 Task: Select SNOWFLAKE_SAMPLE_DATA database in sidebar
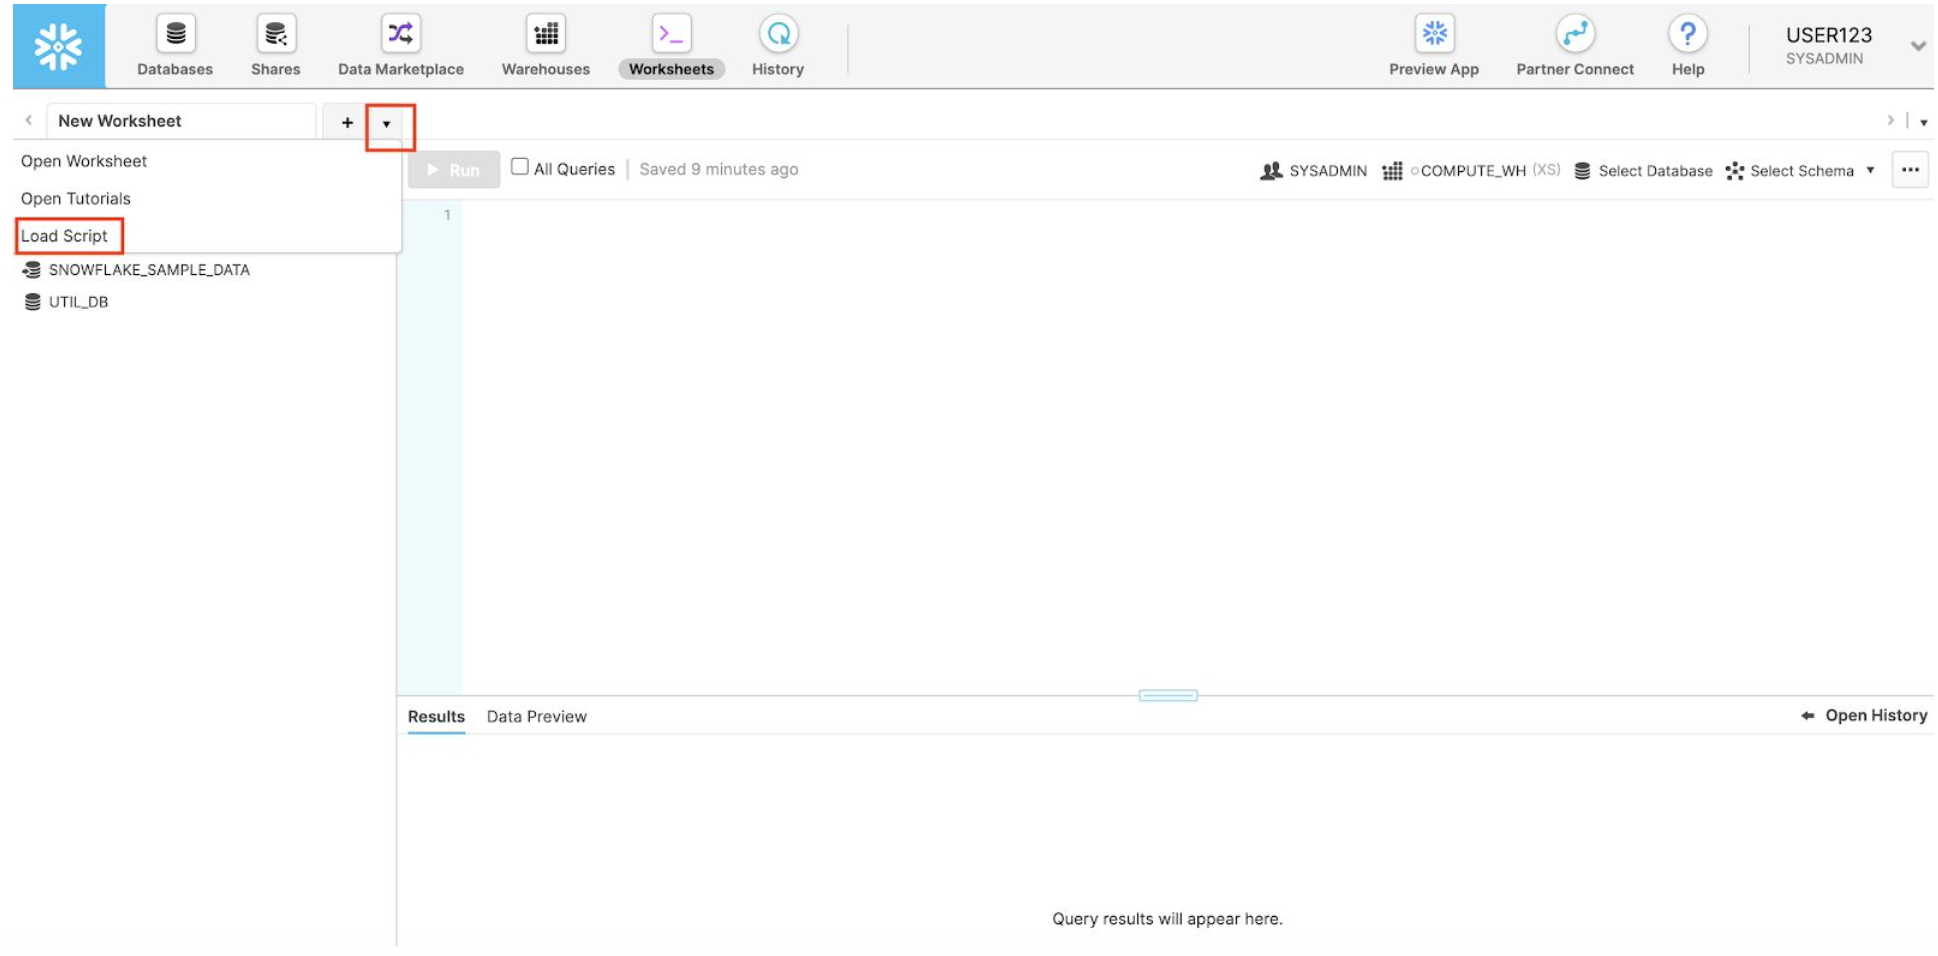(x=148, y=270)
